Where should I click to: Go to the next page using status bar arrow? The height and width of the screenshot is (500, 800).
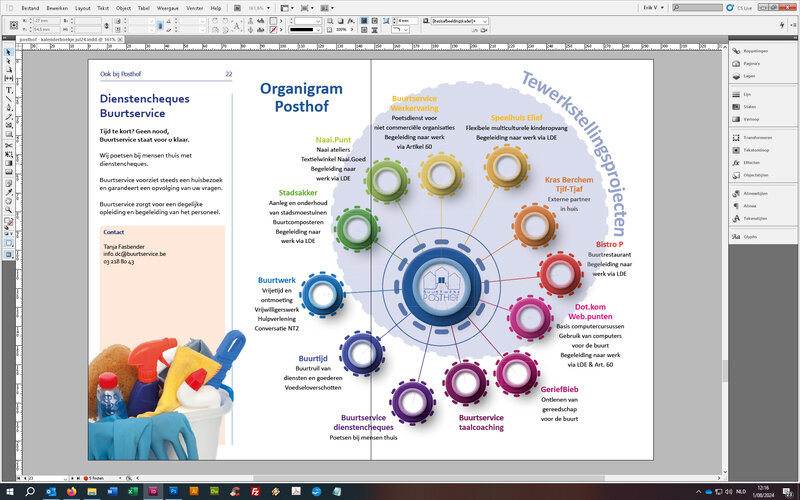(72, 478)
